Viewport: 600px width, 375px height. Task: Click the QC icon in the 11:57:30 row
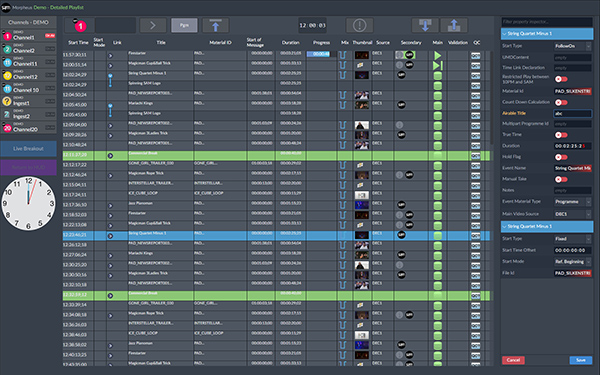tap(476, 55)
